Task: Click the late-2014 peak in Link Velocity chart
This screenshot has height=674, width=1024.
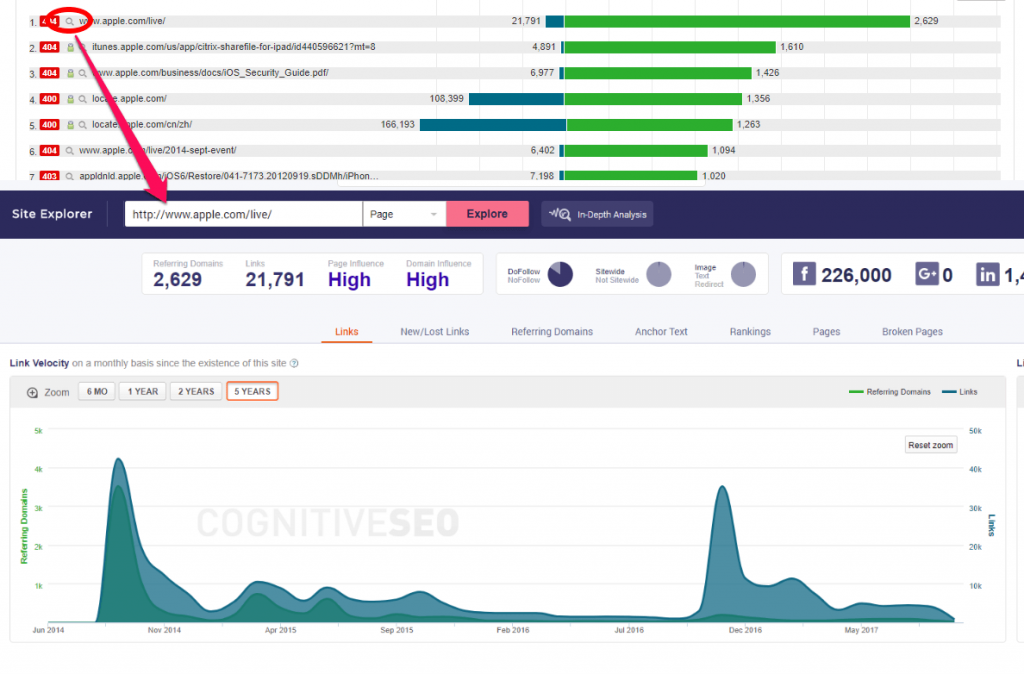Action: (118, 459)
